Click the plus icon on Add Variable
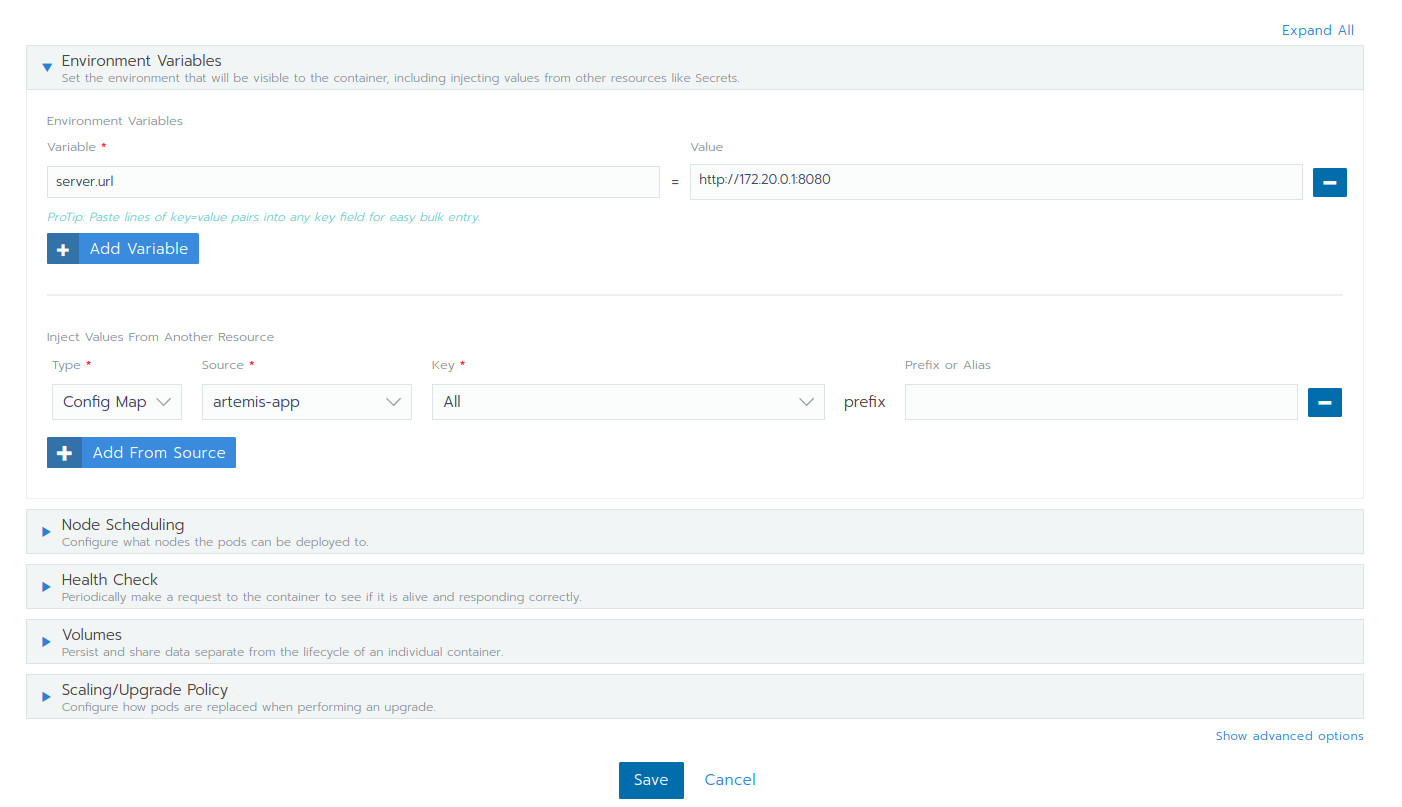Screen dimensions: 1402x807 (x=63, y=248)
